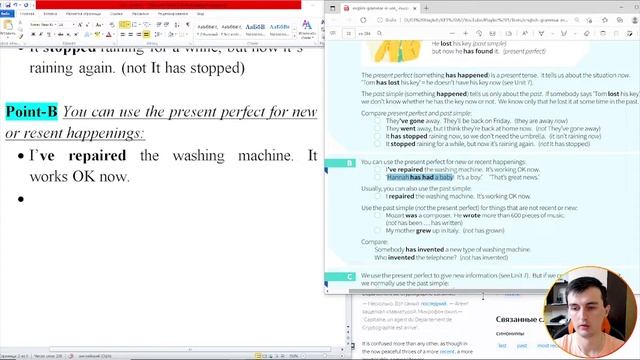Toggle underline formatting in Word
The width and height of the screenshot is (640, 360).
click(x=49, y=35)
